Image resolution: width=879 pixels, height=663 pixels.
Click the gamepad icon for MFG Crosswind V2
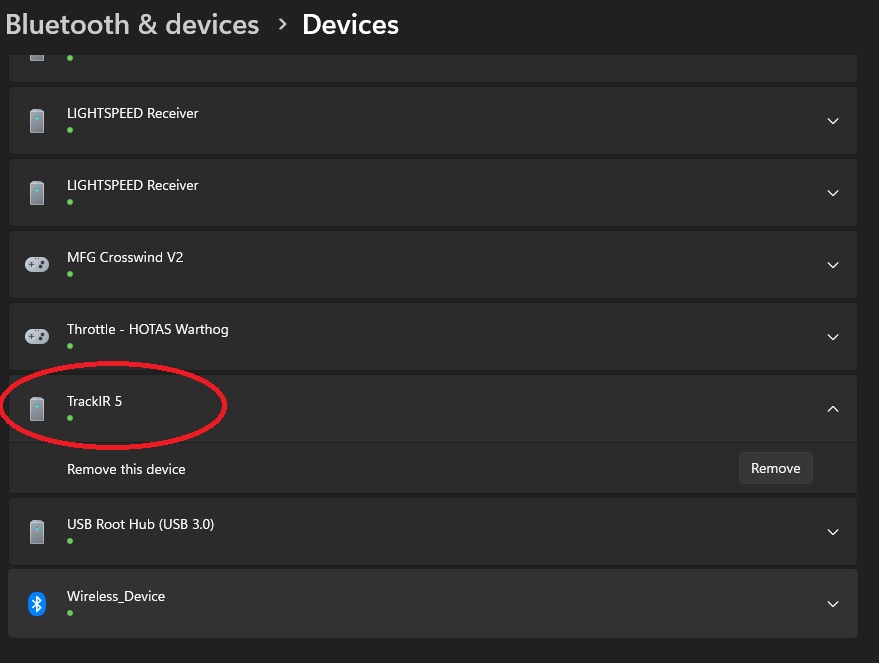(x=37, y=264)
